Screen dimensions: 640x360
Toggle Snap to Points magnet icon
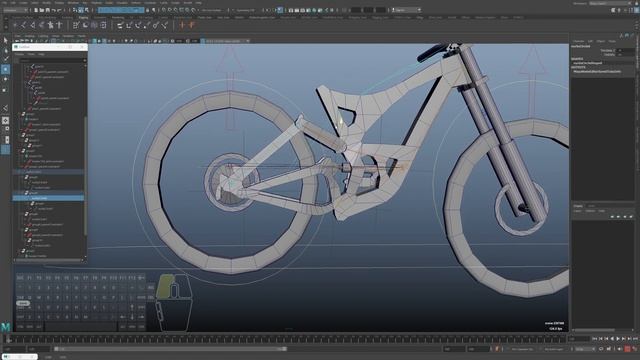(x=176, y=10)
